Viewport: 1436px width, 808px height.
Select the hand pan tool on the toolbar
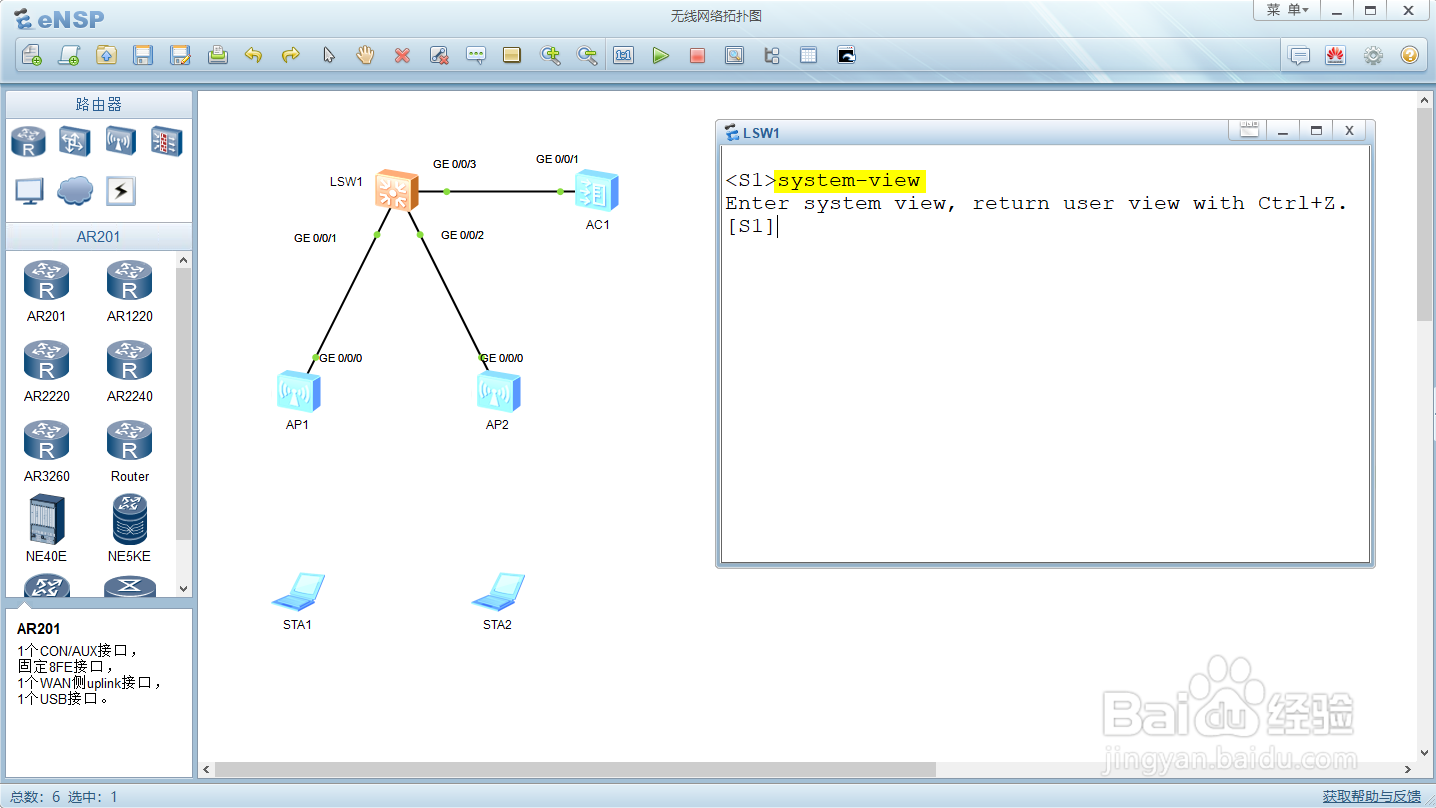point(365,55)
